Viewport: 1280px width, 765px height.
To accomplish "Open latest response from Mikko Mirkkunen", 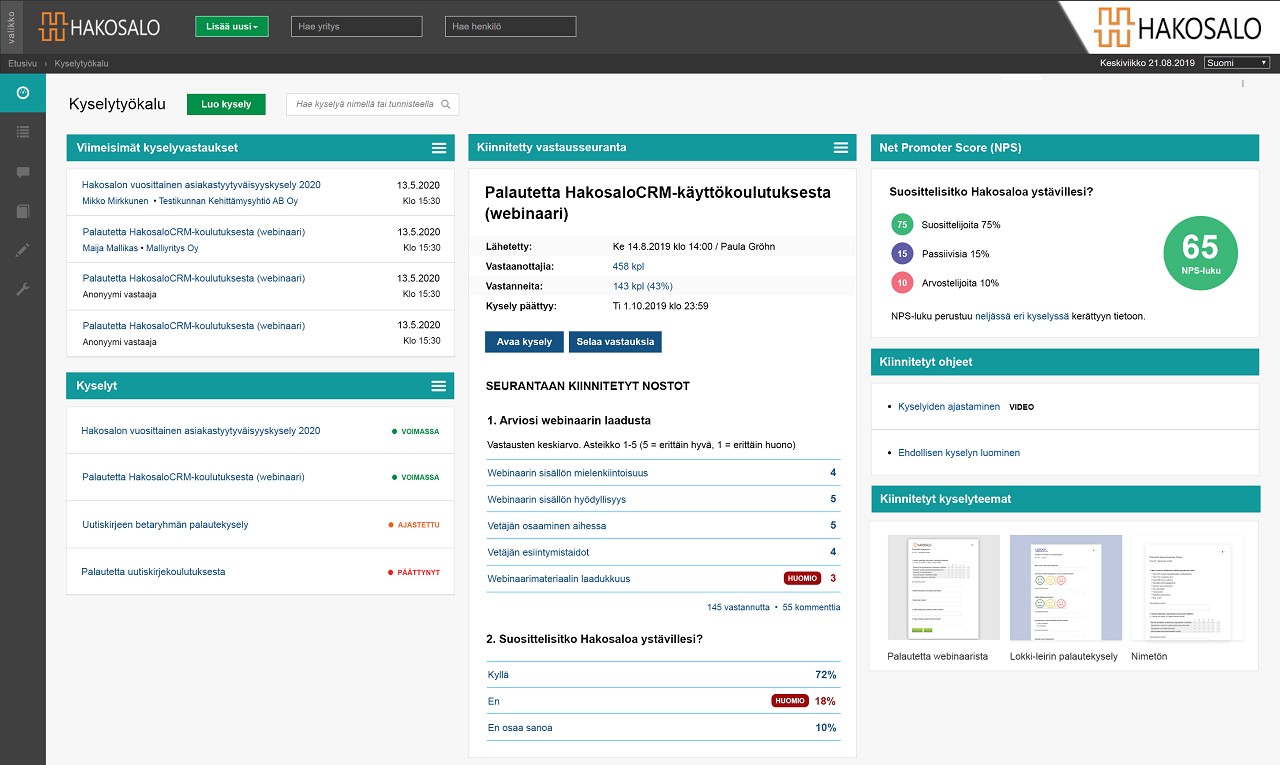I will pyautogui.click(x=114, y=201).
